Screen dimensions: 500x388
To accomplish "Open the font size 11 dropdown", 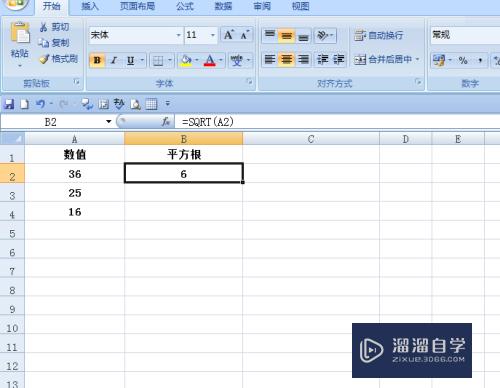I will [213, 35].
